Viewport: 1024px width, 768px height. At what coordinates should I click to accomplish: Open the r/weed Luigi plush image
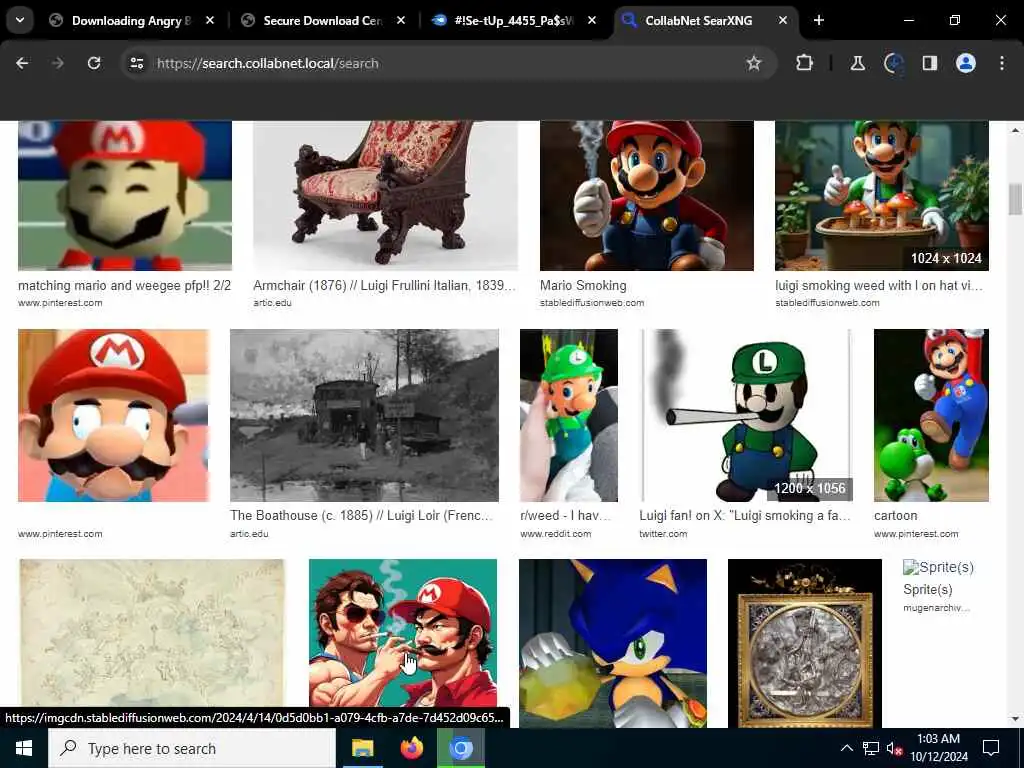click(x=569, y=415)
